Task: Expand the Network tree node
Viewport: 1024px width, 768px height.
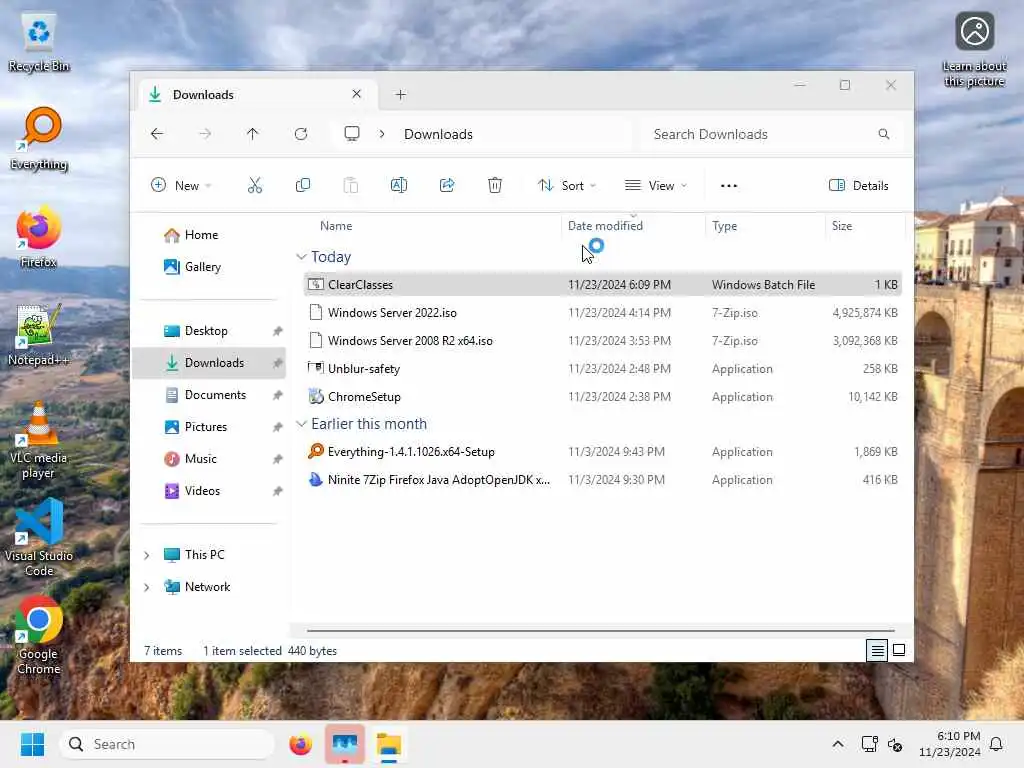Action: (147, 587)
